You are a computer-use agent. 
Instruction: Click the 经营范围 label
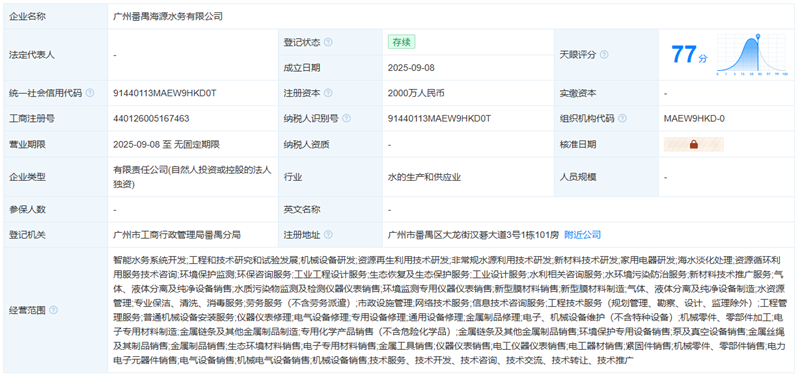(28, 310)
